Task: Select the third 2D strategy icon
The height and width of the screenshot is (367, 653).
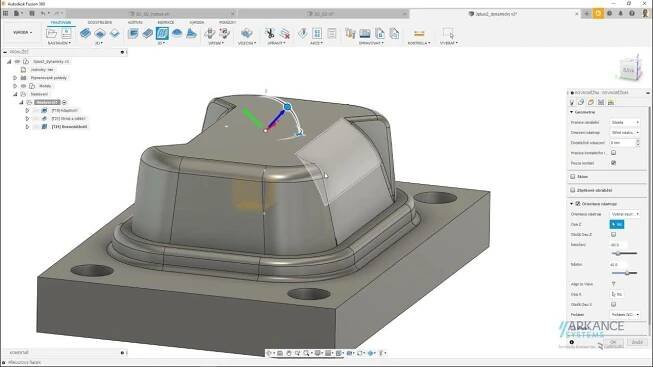Action: [115, 33]
